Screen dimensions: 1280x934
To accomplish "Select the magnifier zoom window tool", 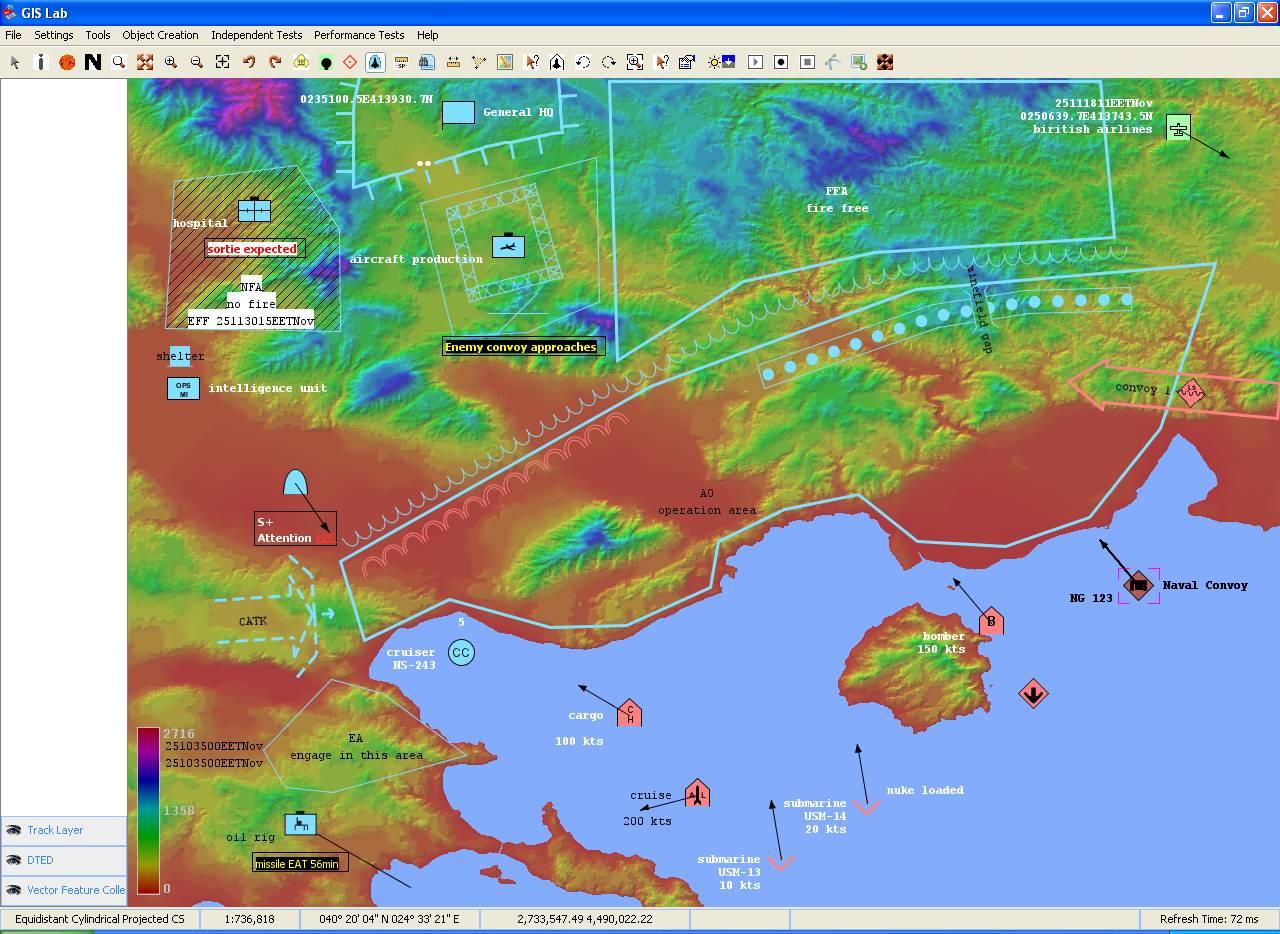I will tap(119, 62).
